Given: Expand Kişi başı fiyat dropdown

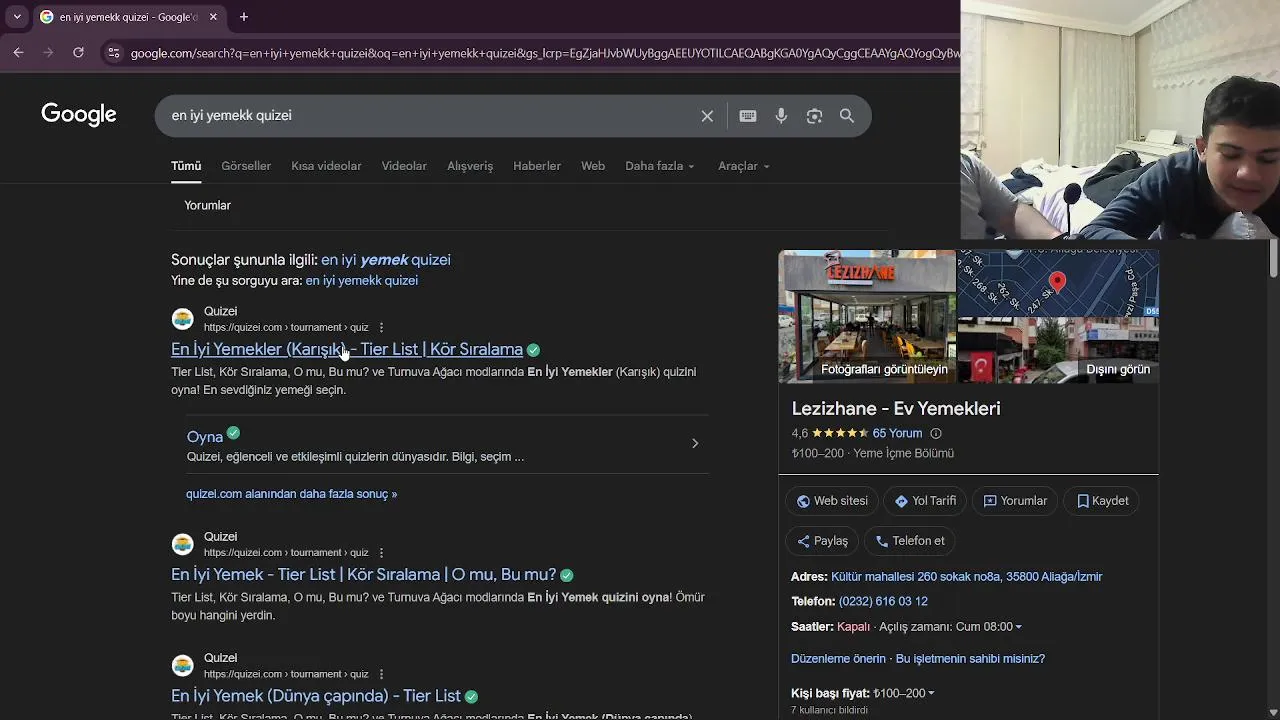Looking at the screenshot, I should (930, 693).
